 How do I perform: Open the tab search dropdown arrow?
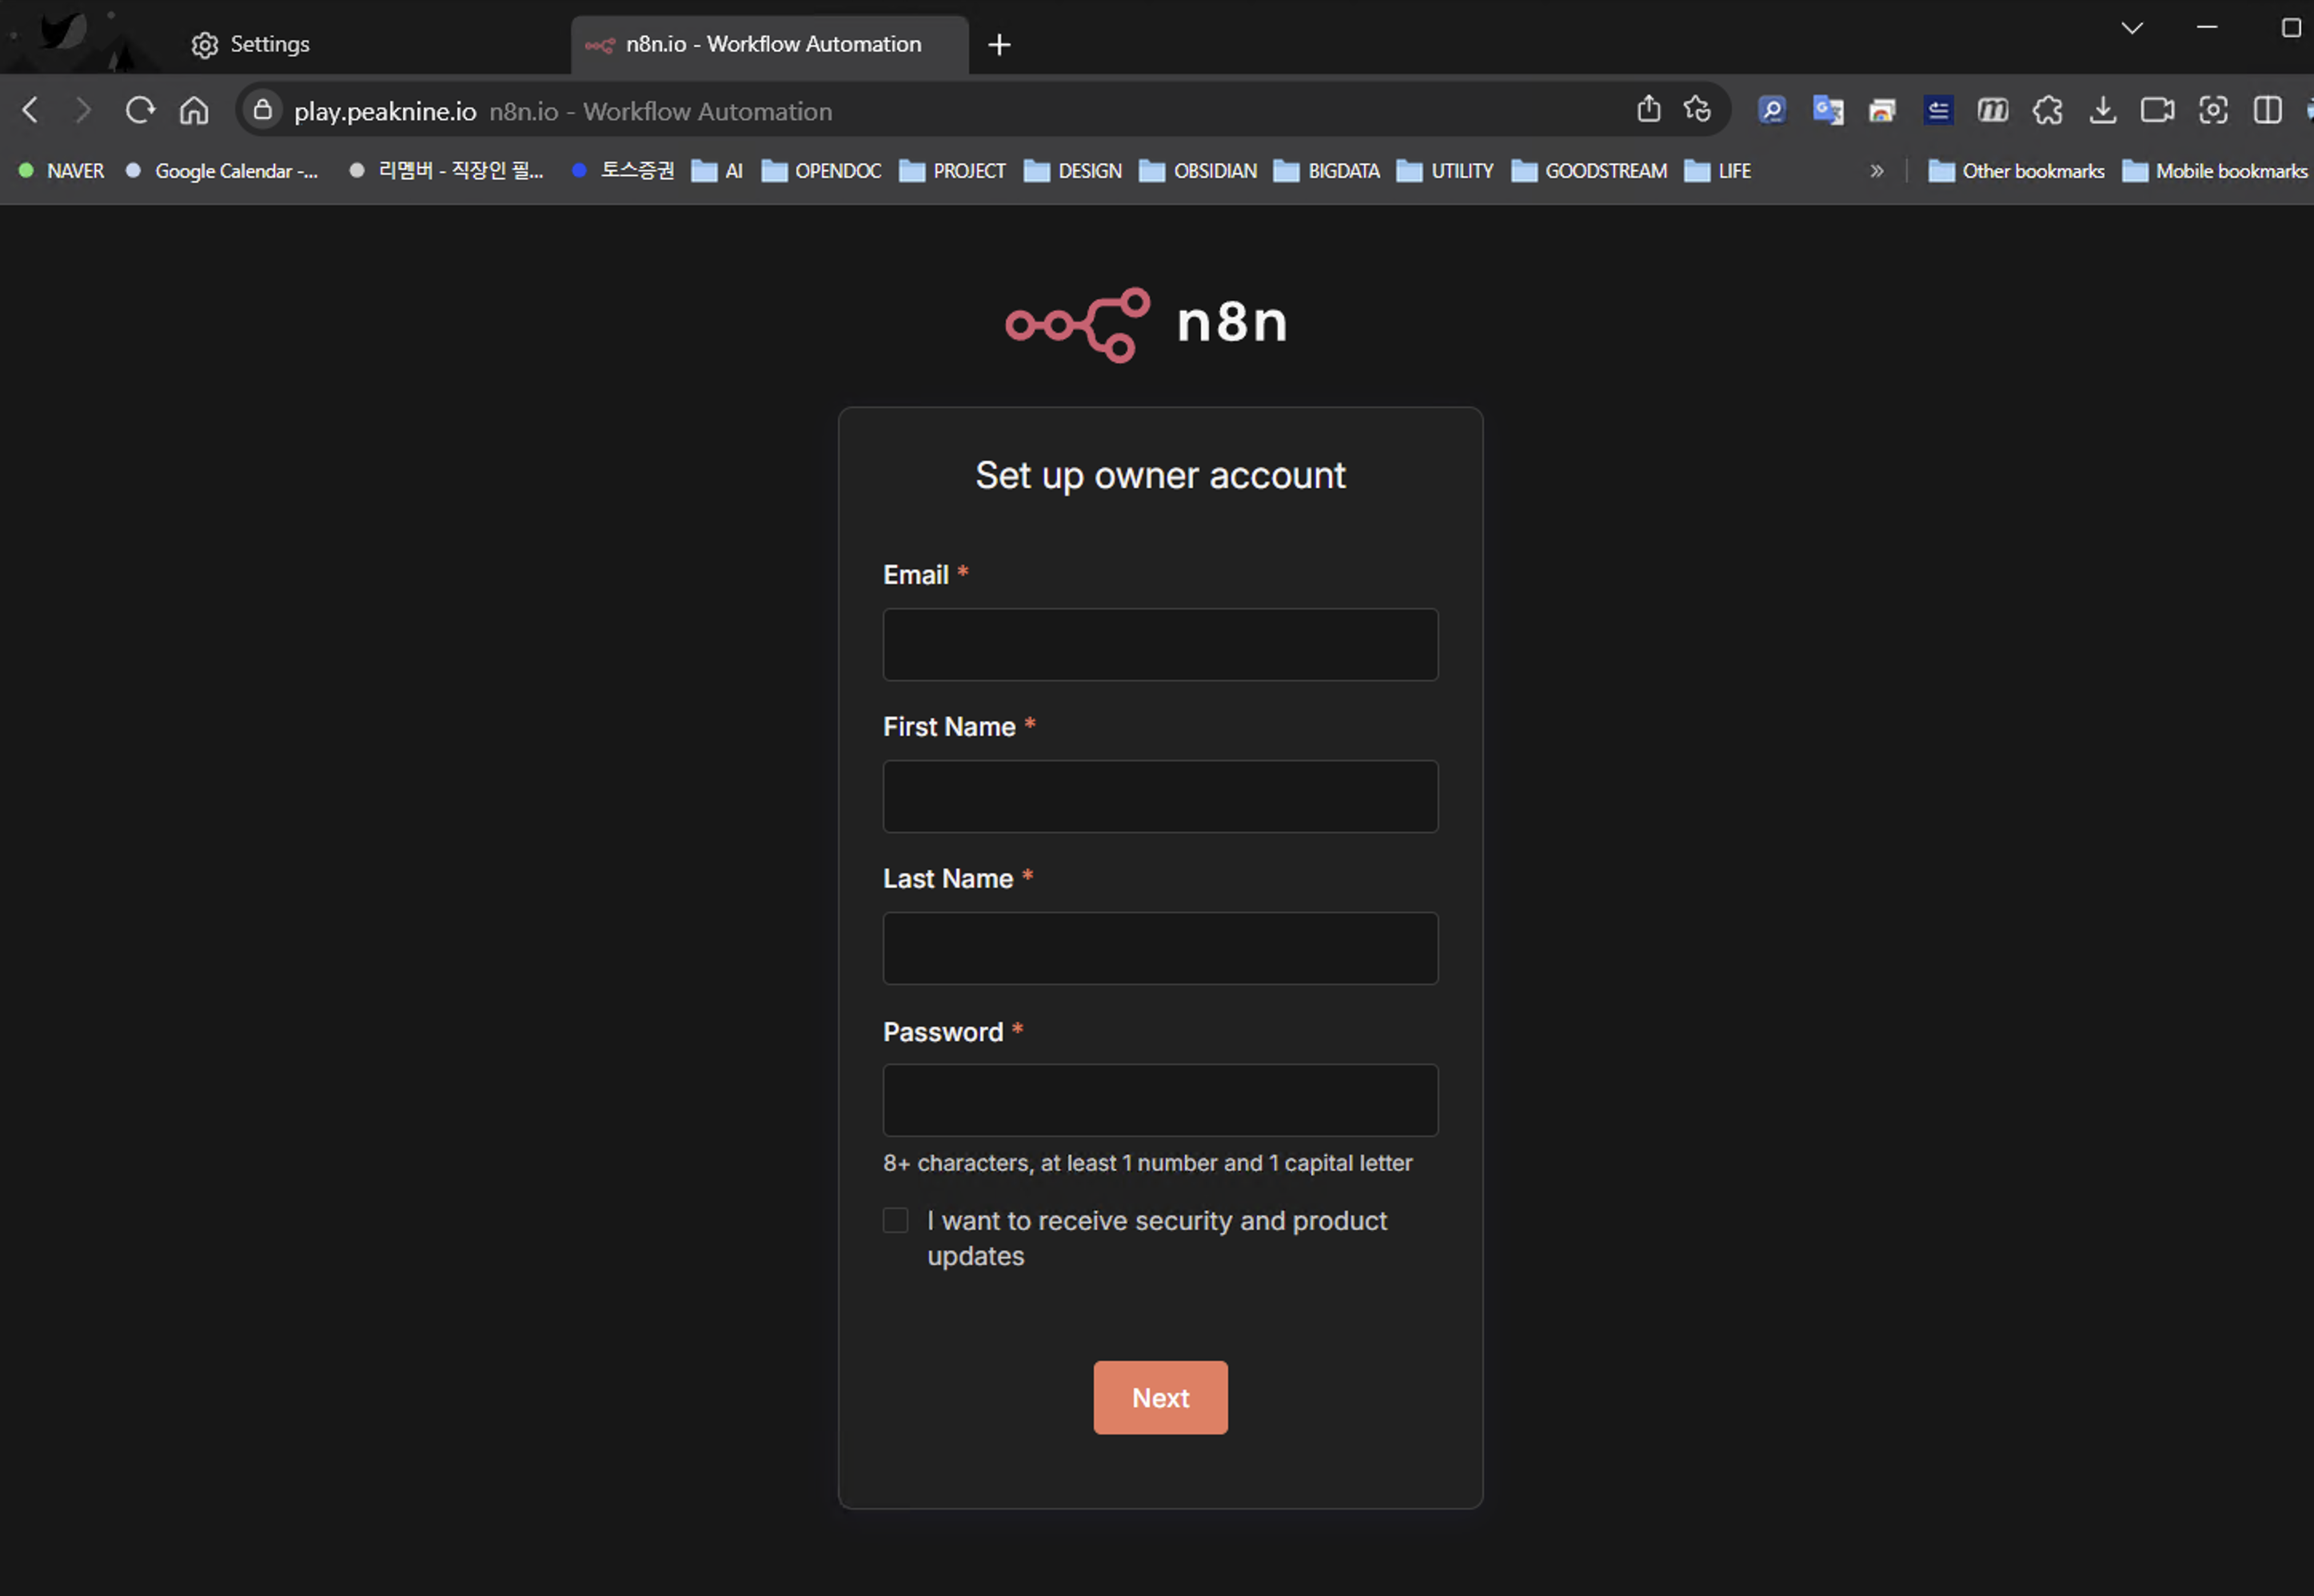[x=2131, y=28]
